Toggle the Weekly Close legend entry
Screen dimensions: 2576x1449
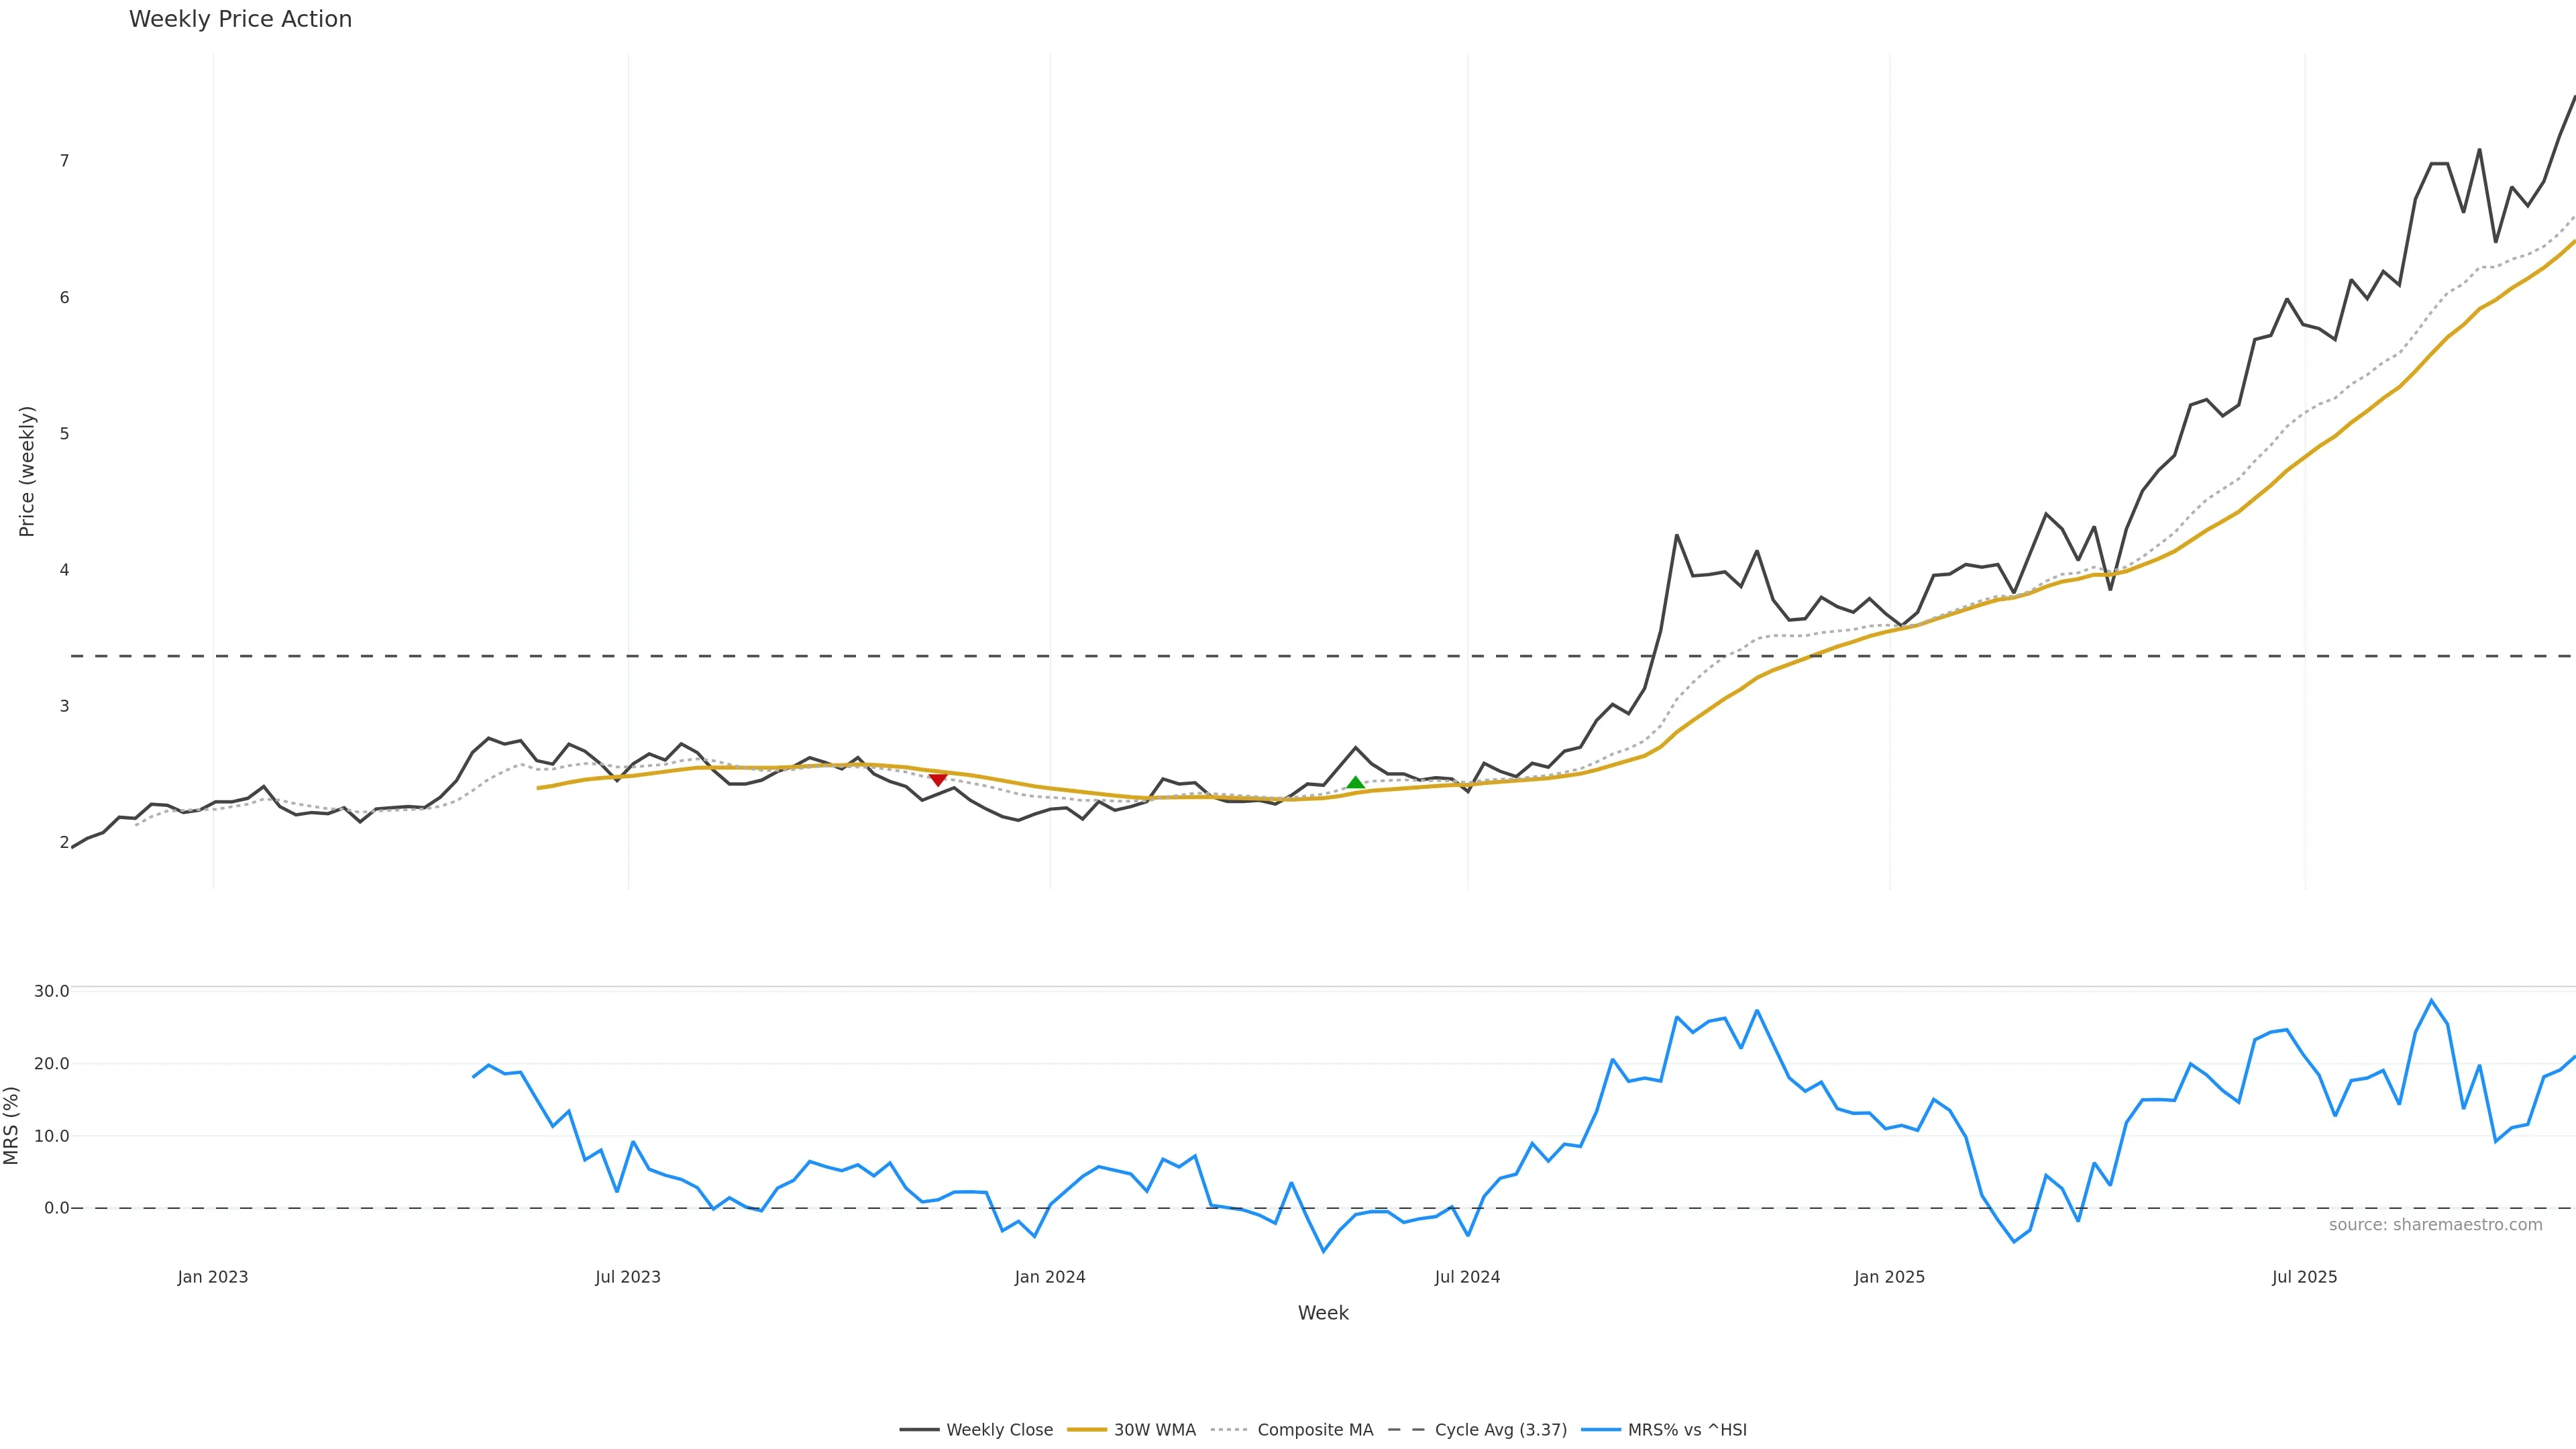click(976, 1430)
